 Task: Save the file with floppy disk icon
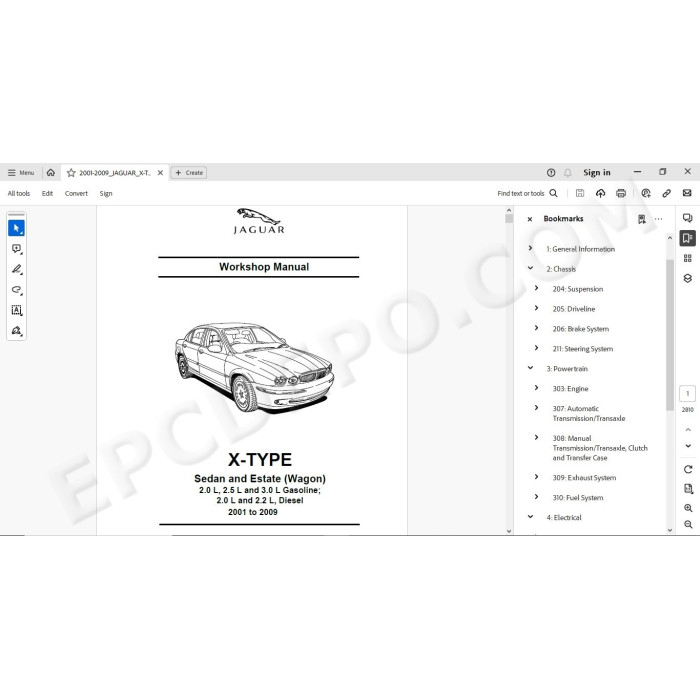(580, 193)
